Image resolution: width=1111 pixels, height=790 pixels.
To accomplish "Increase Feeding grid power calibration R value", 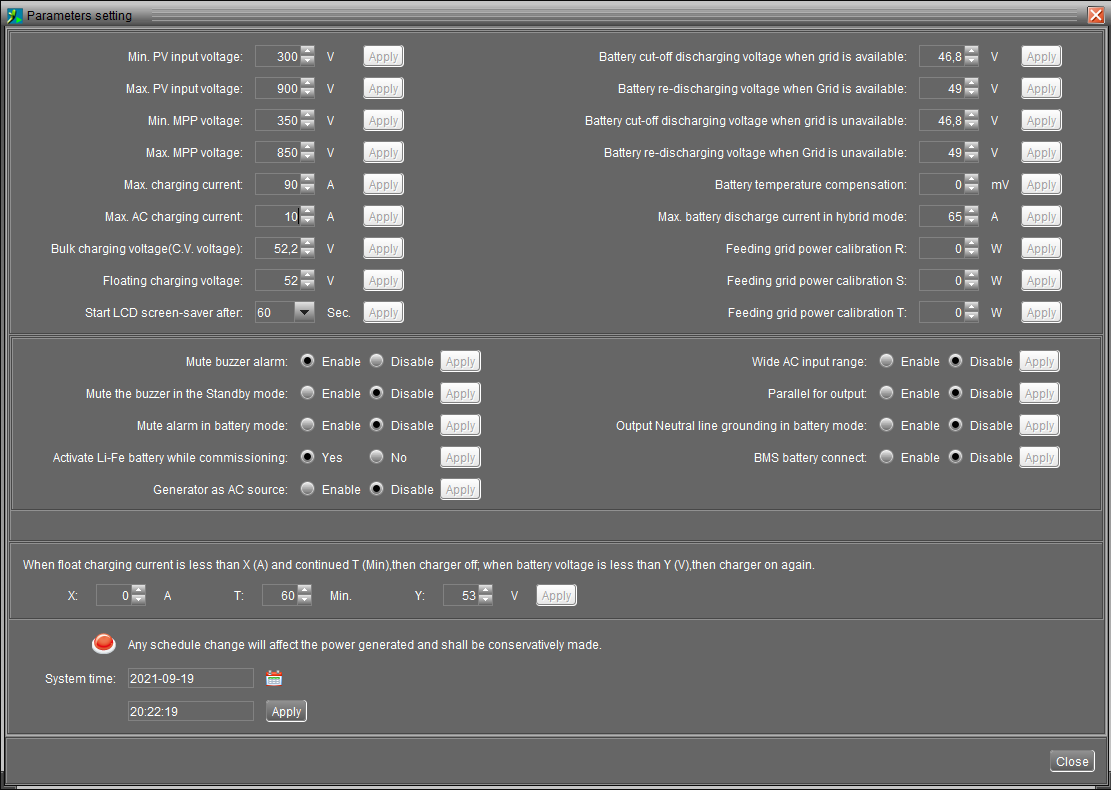I will click(972, 244).
